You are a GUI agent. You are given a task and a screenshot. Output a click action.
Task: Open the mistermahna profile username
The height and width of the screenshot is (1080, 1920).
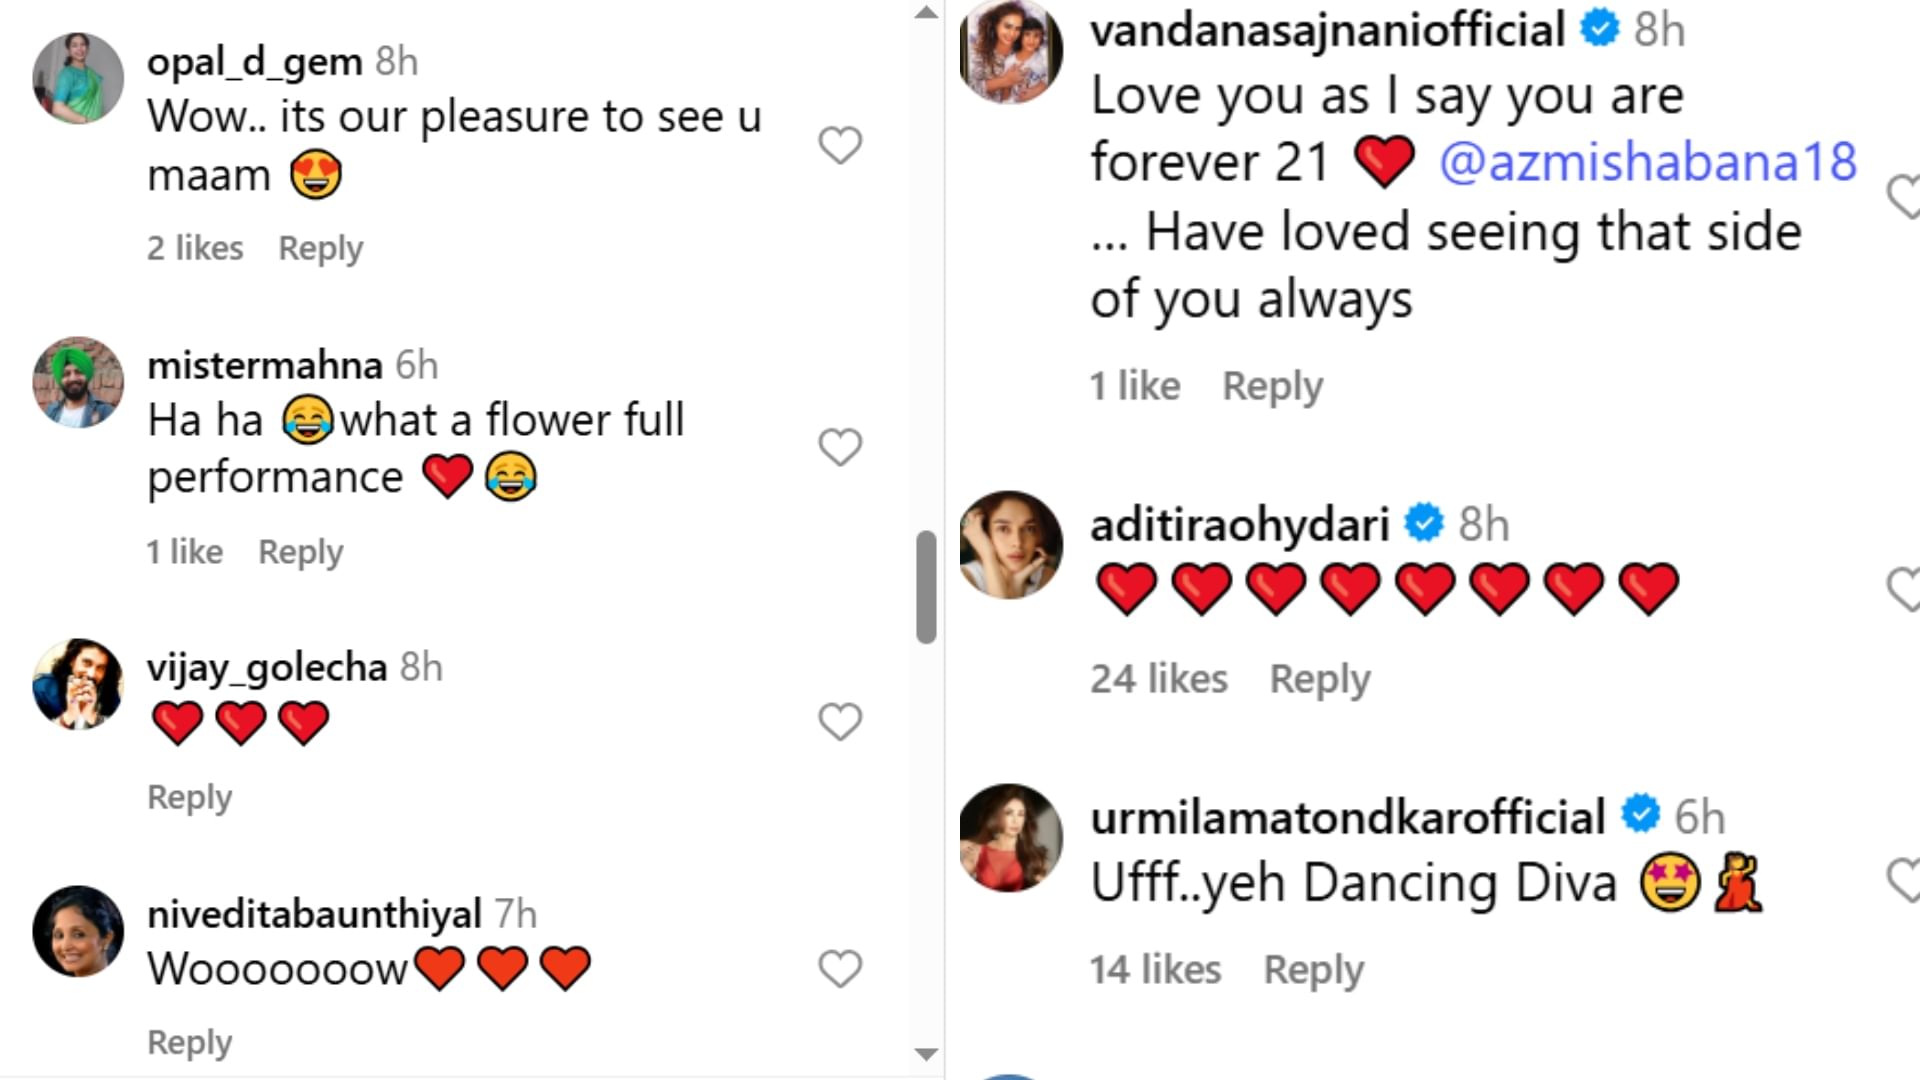[264, 366]
